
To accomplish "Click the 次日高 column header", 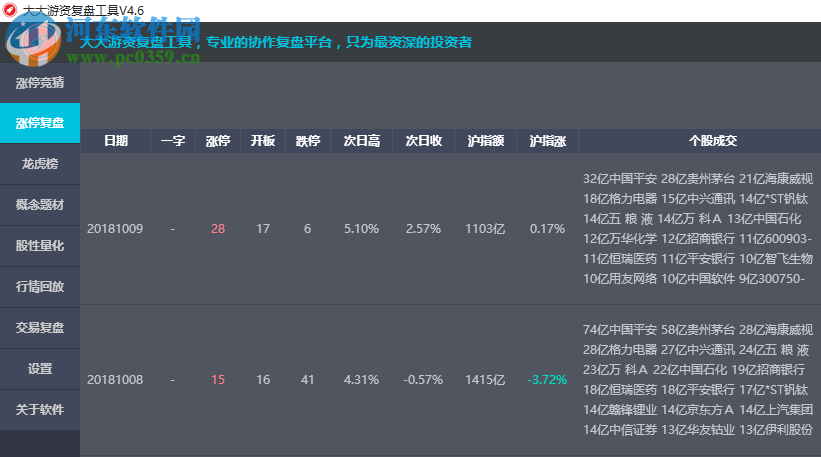I will pos(361,141).
